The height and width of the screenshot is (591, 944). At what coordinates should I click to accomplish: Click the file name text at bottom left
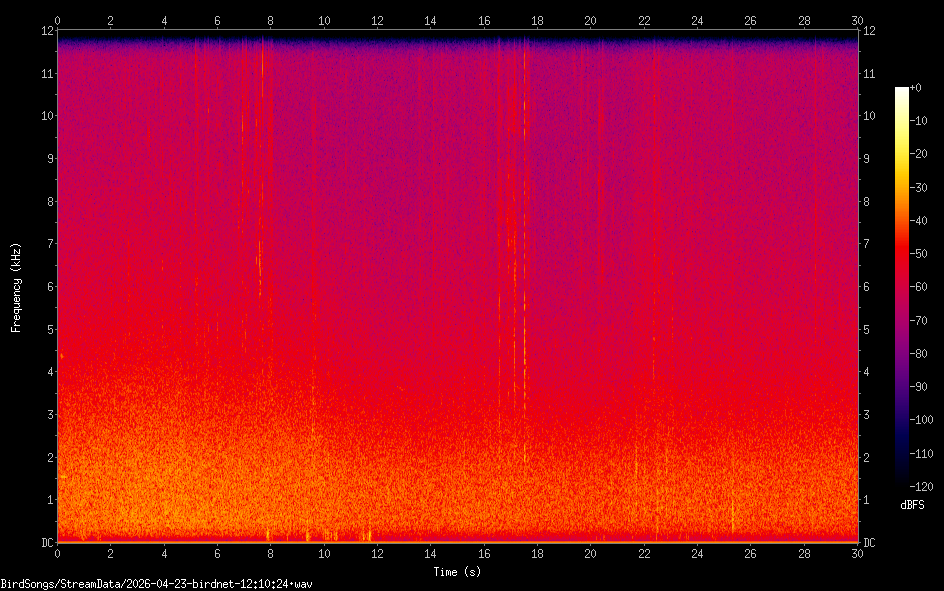pyautogui.click(x=156, y=583)
